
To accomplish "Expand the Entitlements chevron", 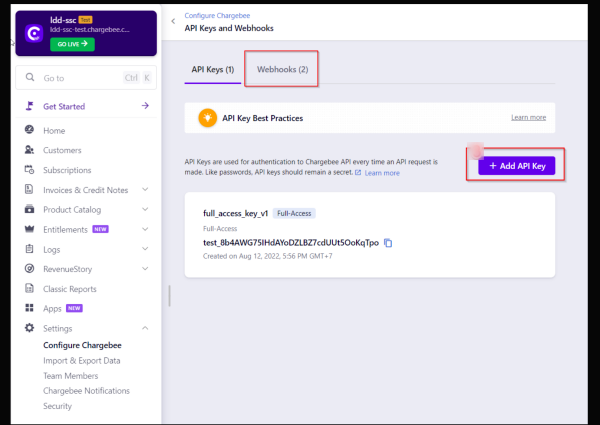I will point(145,229).
